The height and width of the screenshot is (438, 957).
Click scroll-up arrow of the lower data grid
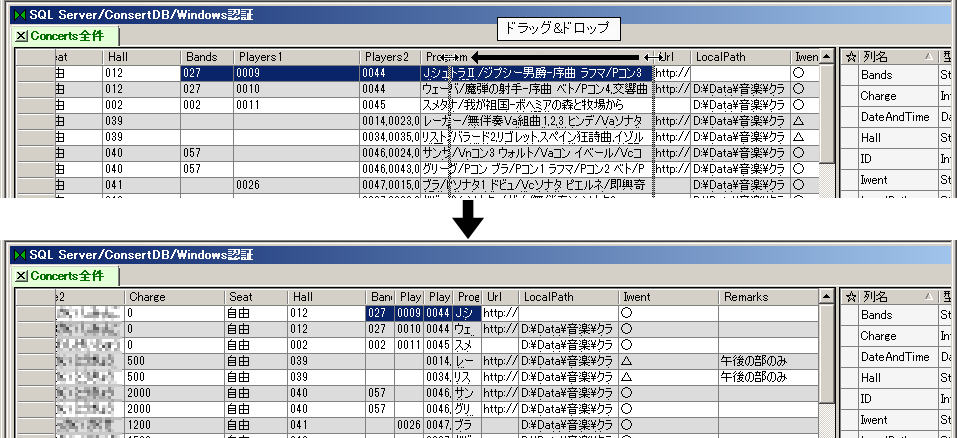826,297
